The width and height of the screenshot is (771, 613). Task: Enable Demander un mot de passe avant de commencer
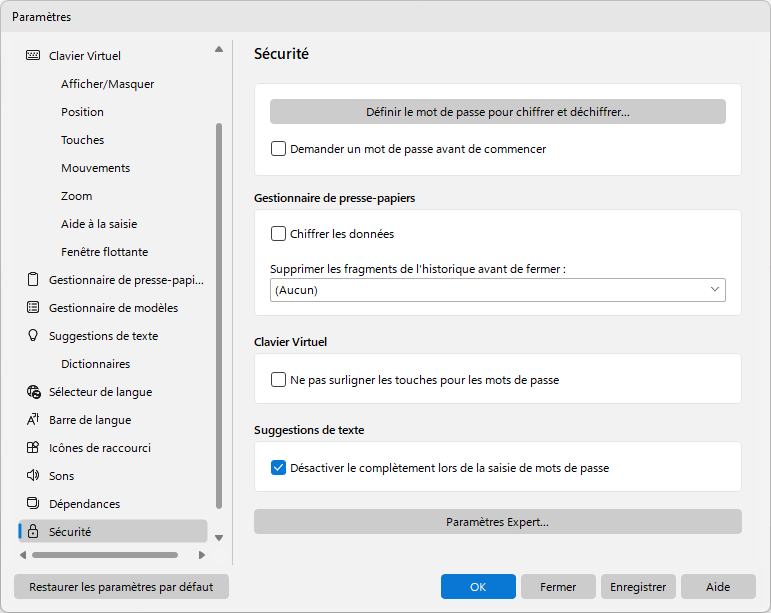pos(278,148)
